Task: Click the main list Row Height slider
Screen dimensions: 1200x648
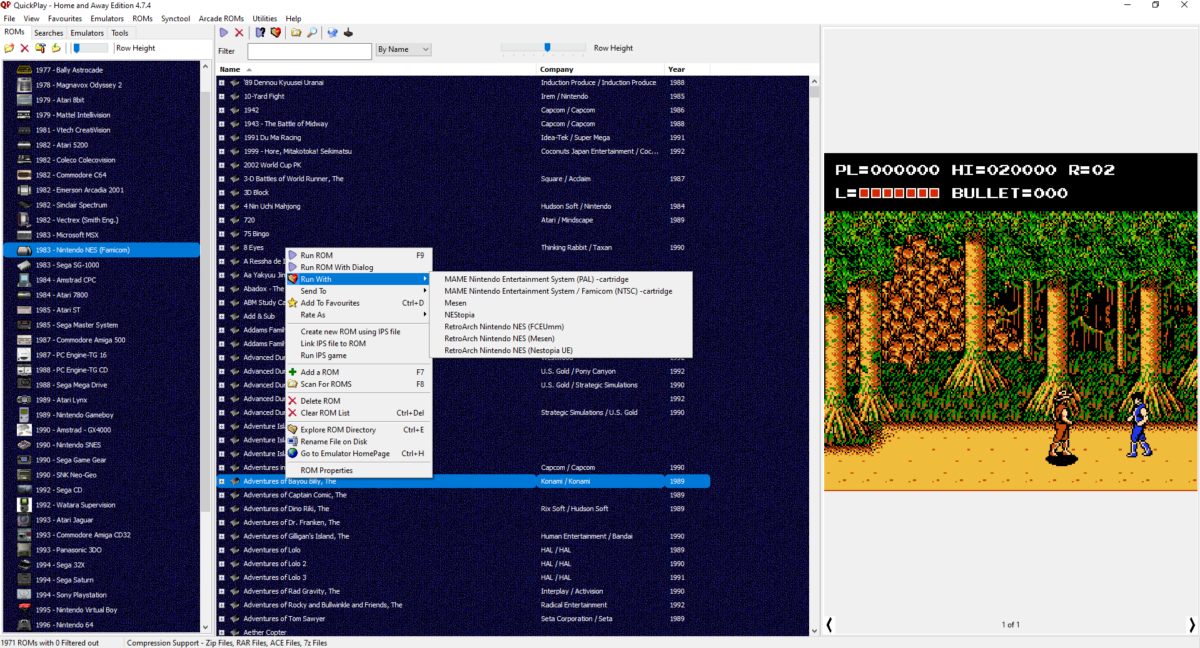Action: 544,47
